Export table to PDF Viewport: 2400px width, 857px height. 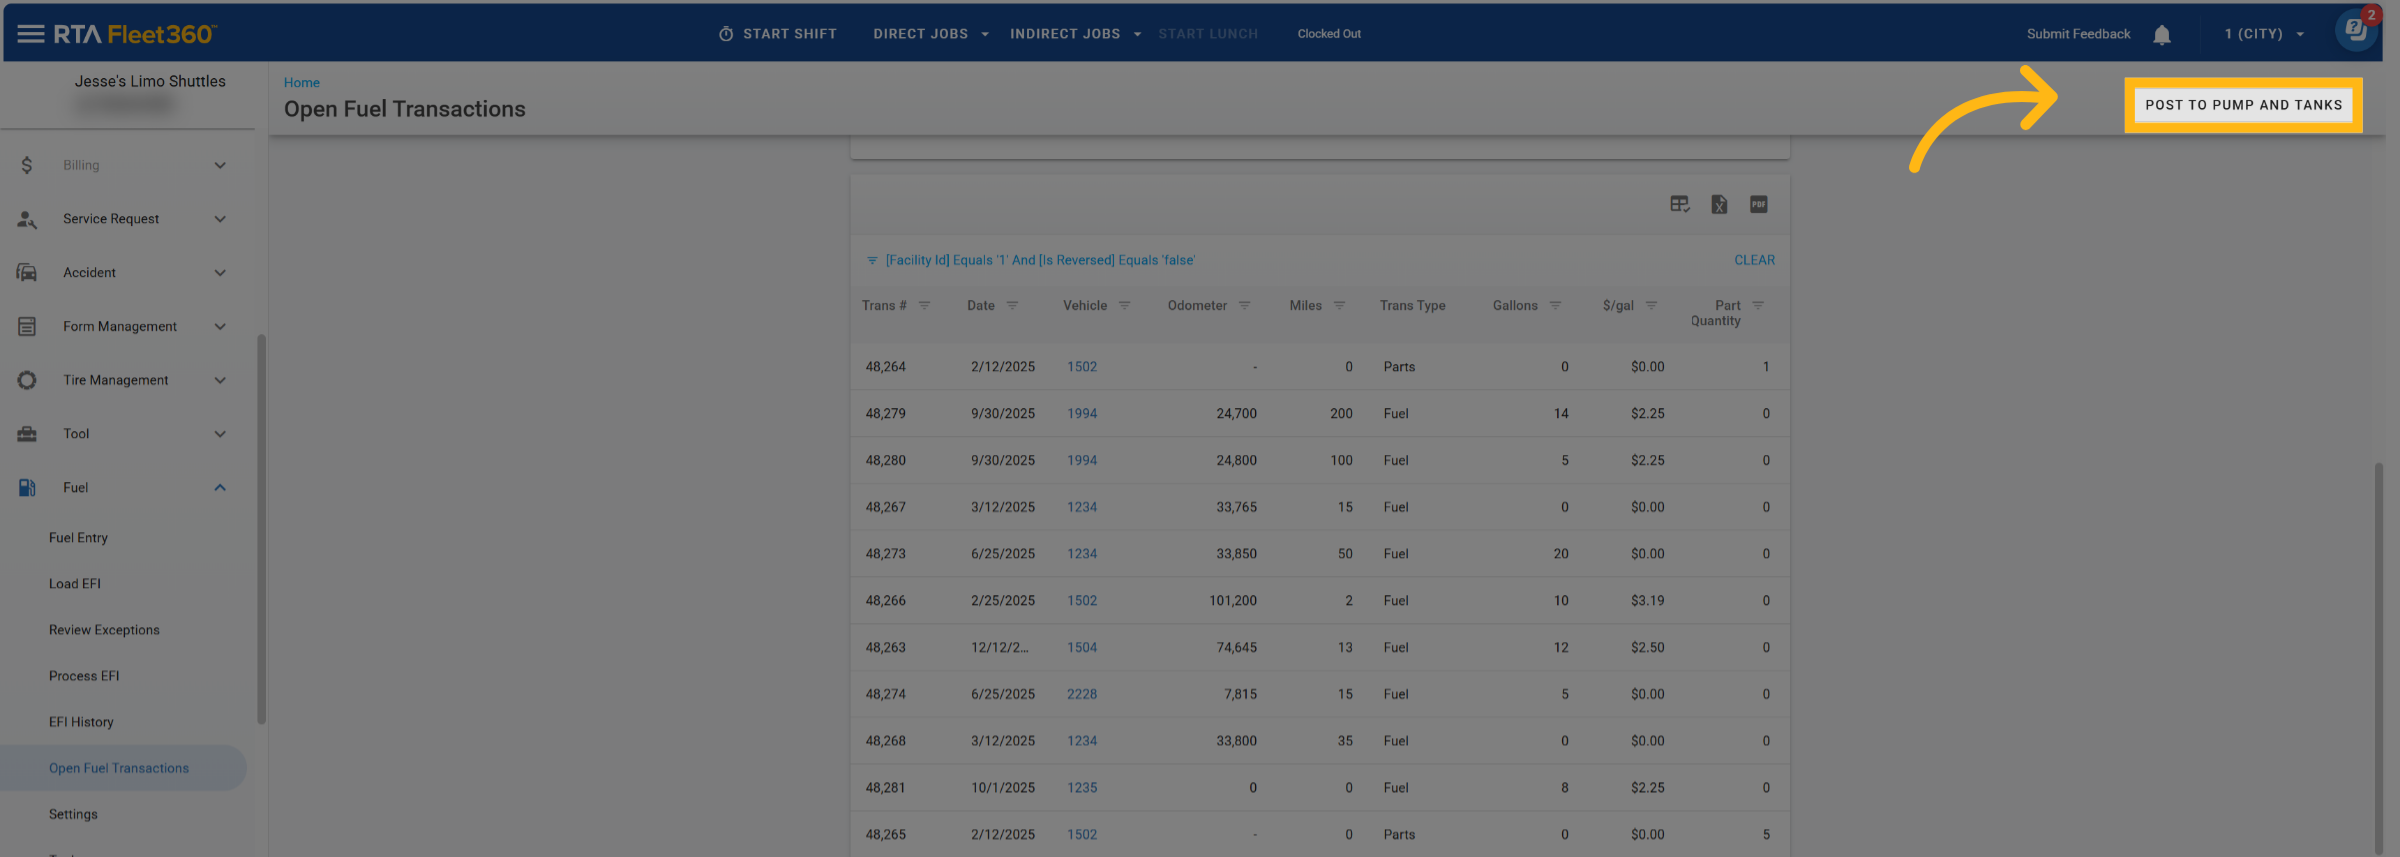[1759, 205]
